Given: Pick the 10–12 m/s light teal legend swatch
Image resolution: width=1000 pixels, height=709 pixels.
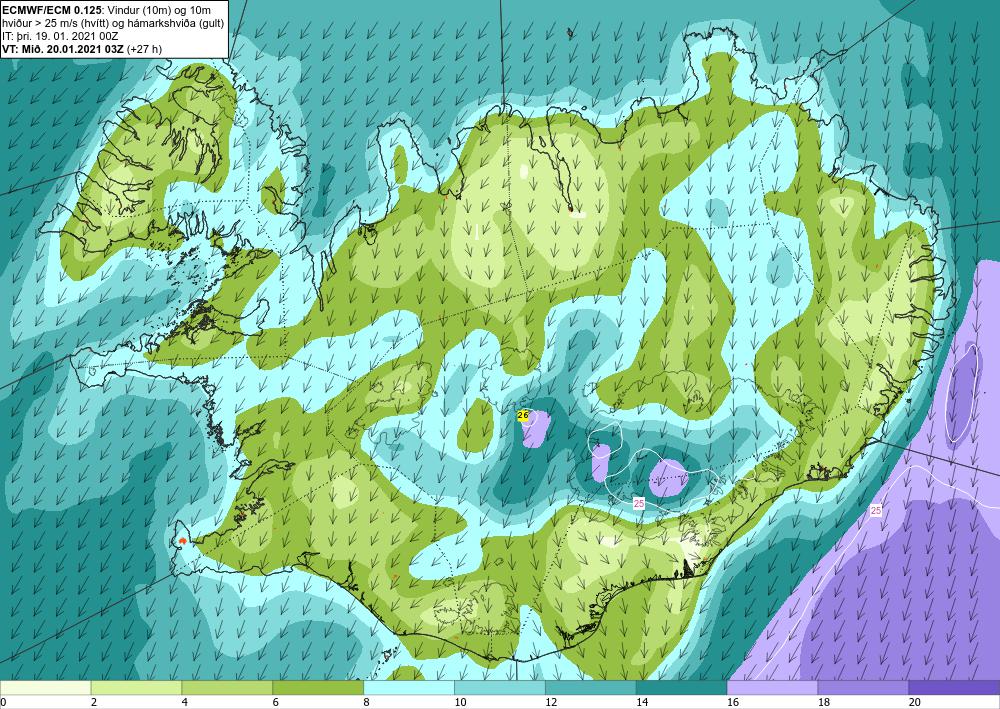Looking at the screenshot, I should (x=499, y=687).
